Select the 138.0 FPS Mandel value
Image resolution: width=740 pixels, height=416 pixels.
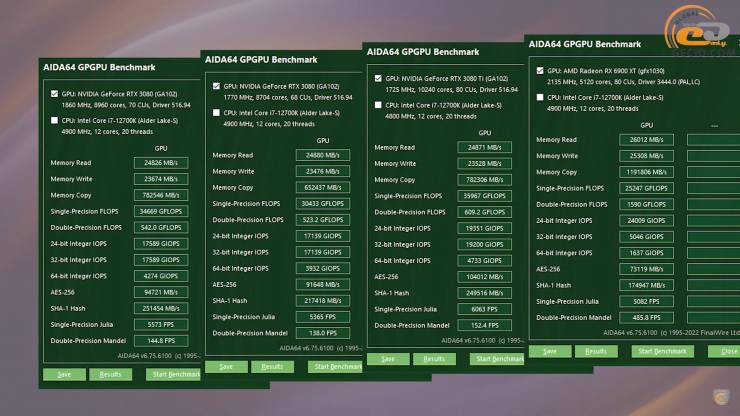[x=323, y=333]
